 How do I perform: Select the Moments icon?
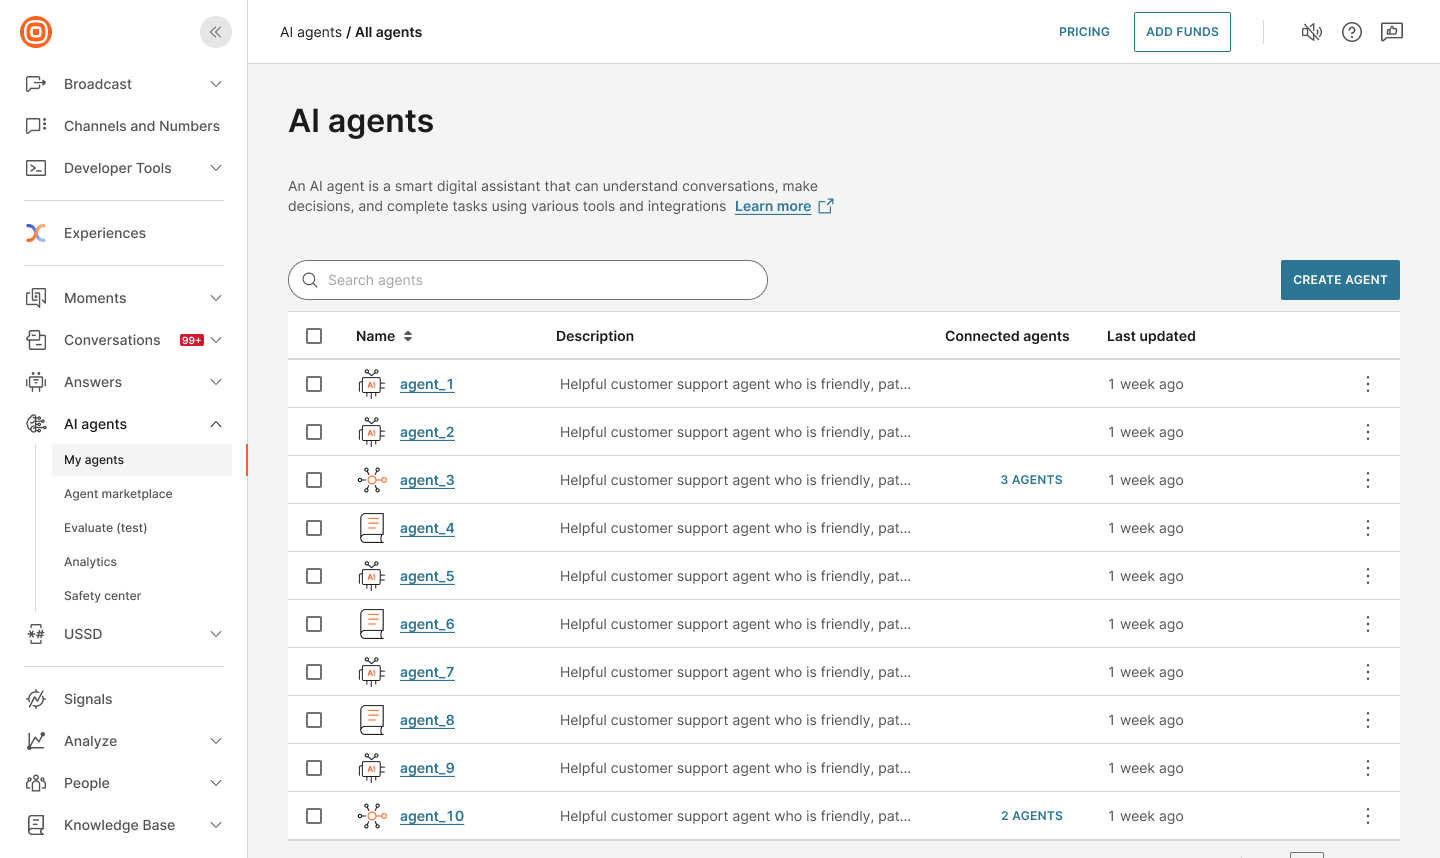pyautogui.click(x=35, y=297)
